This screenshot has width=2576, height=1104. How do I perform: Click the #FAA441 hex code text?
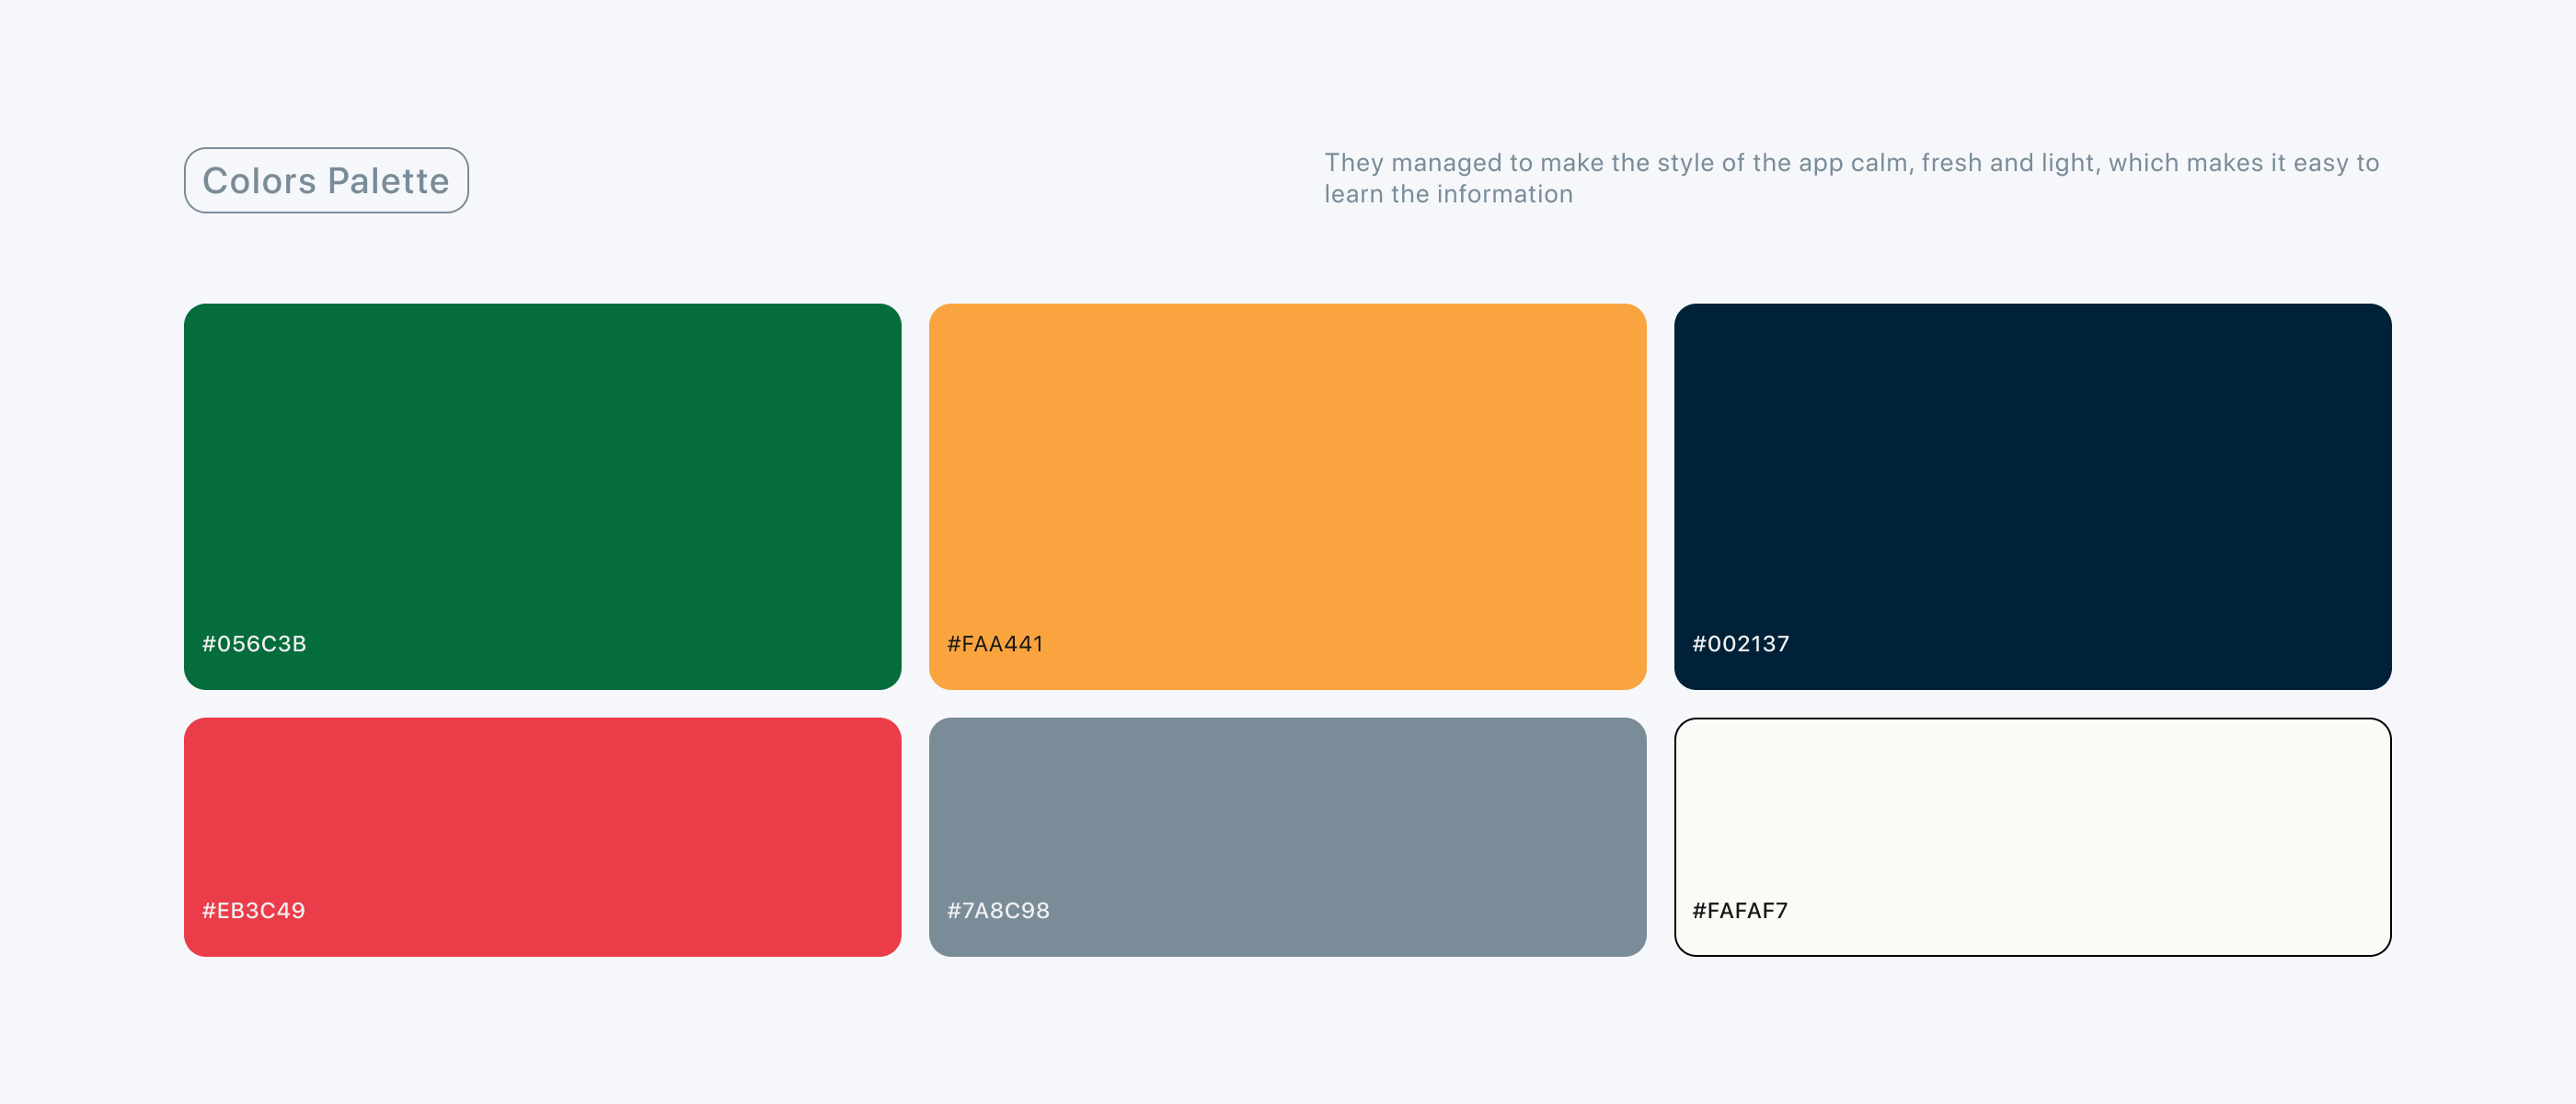(995, 644)
